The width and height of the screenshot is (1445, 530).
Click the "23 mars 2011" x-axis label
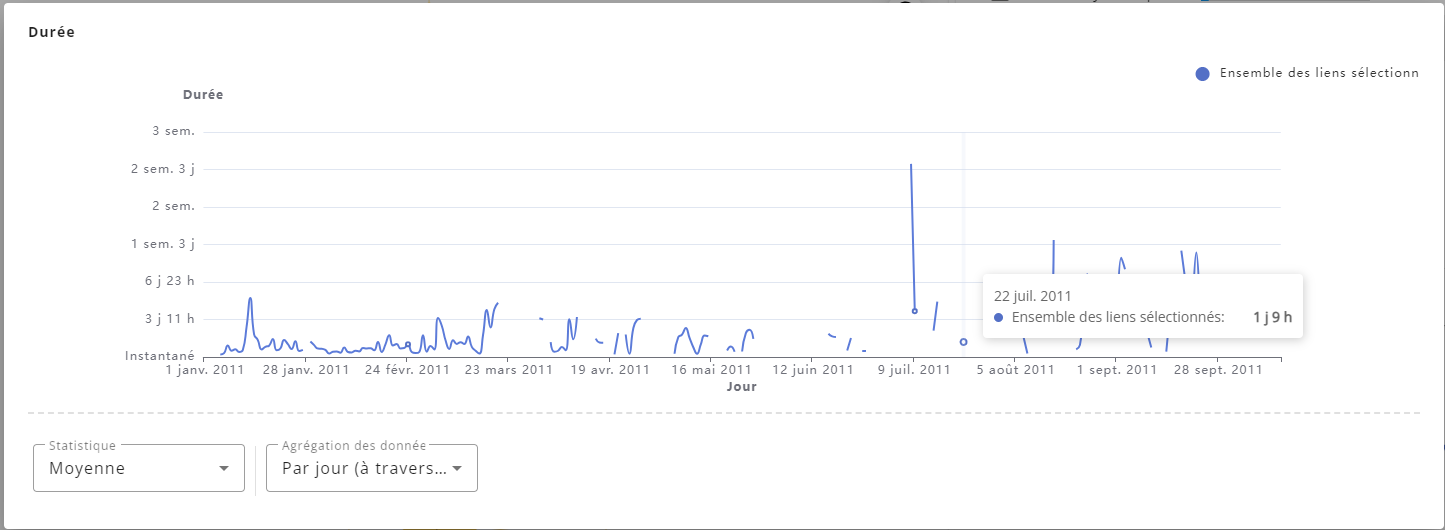click(509, 370)
